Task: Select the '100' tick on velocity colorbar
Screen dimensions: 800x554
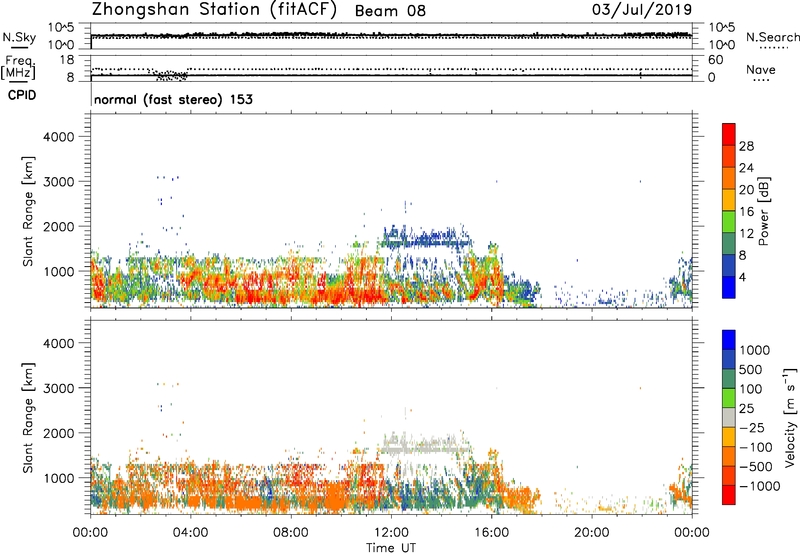Action: pyautogui.click(x=751, y=389)
